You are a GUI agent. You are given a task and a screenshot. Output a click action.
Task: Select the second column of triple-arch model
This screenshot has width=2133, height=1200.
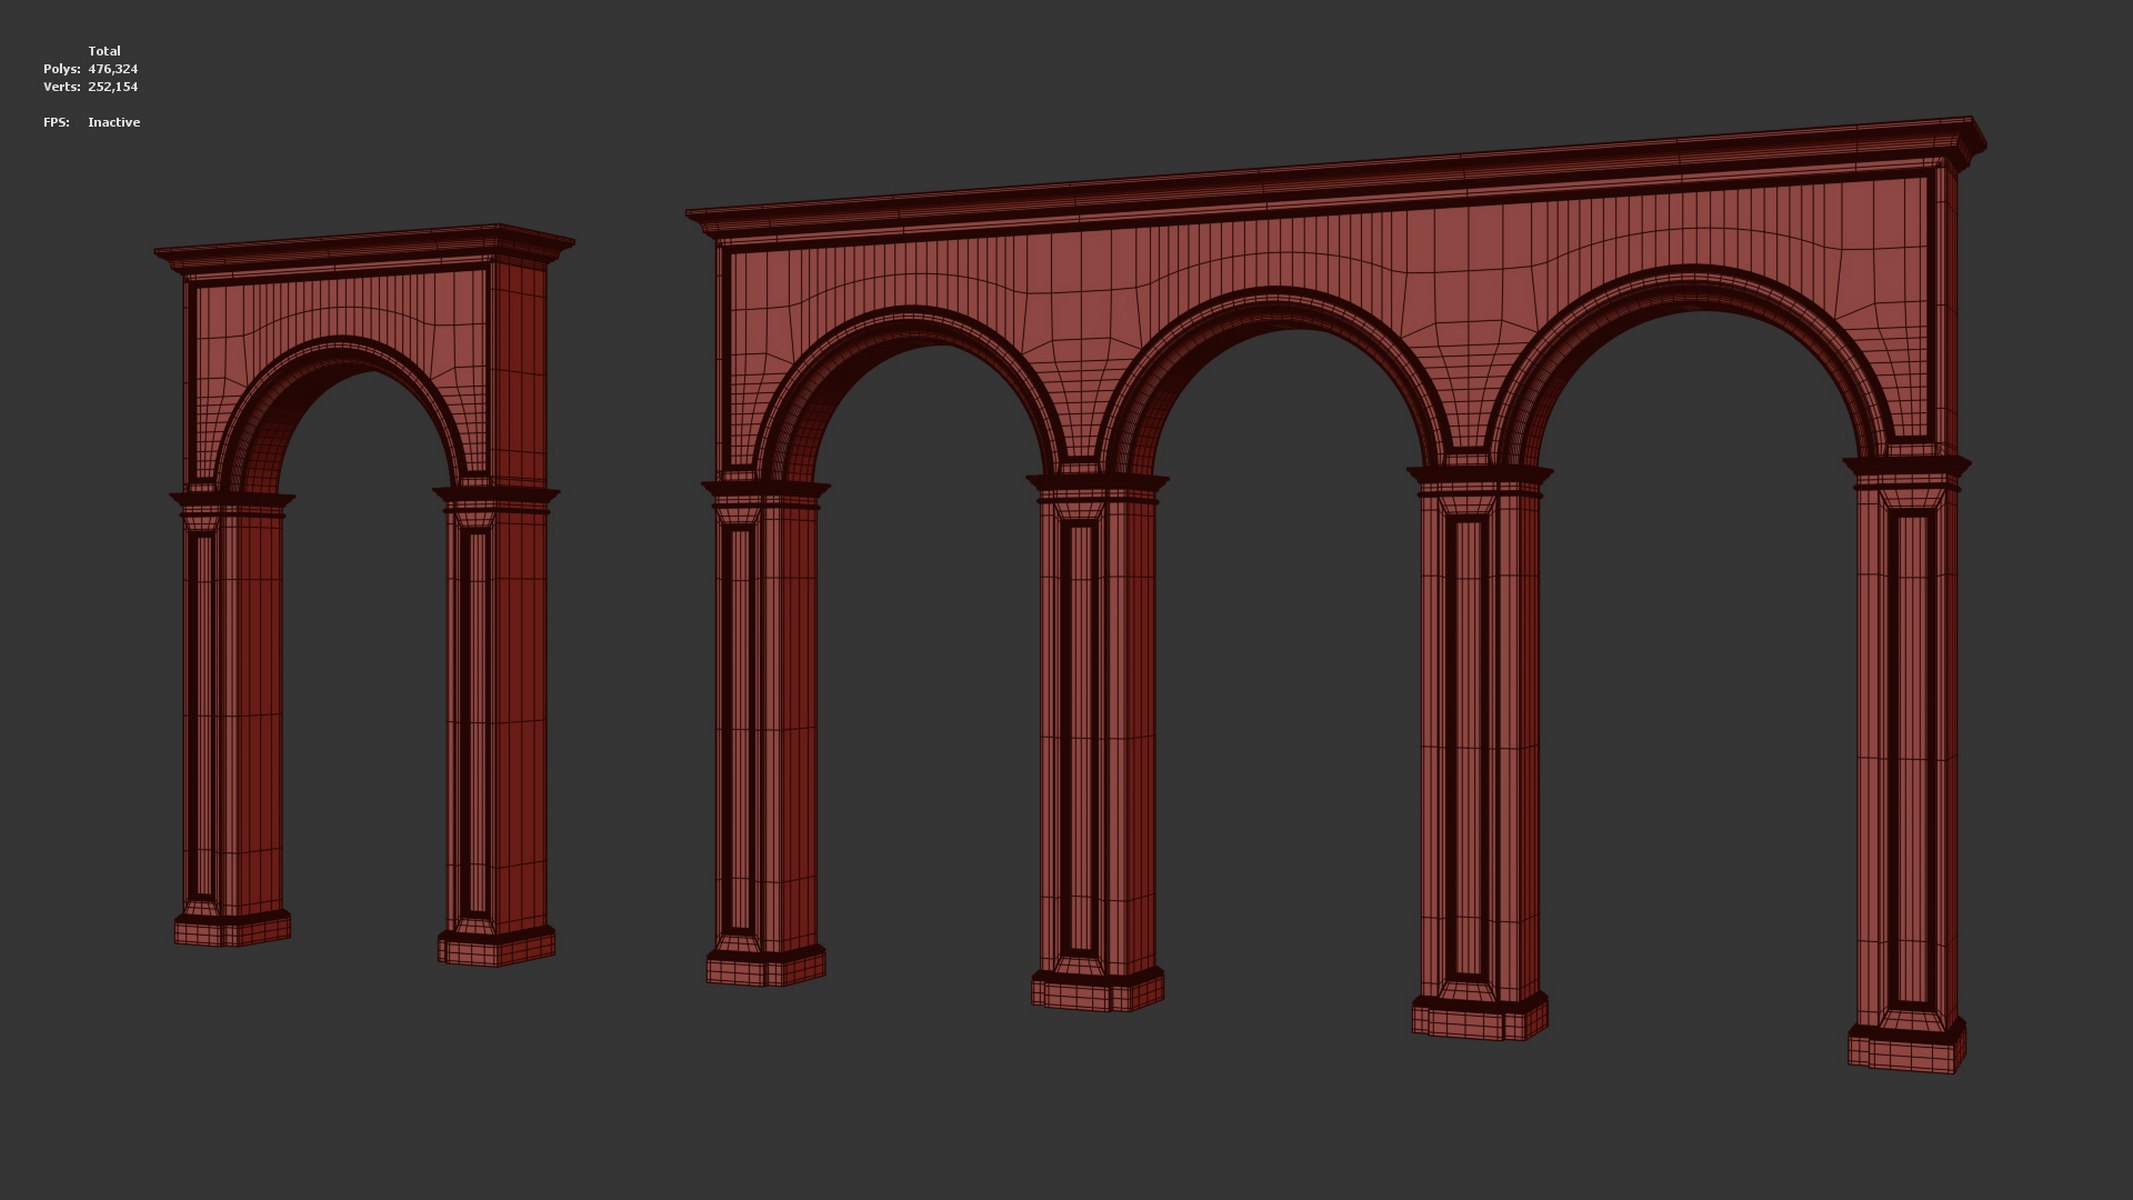click(1097, 740)
